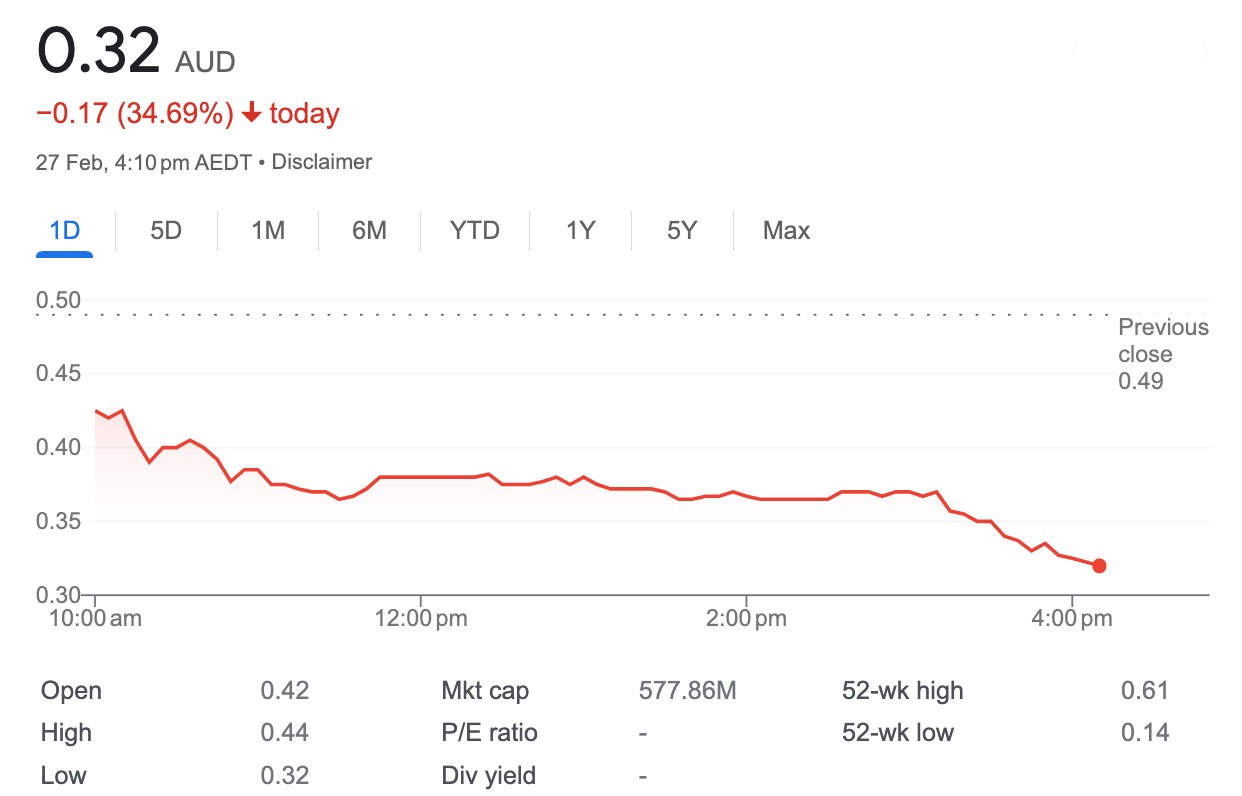
Task: Click the P/E ratio label
Action: pyautogui.click(x=489, y=733)
